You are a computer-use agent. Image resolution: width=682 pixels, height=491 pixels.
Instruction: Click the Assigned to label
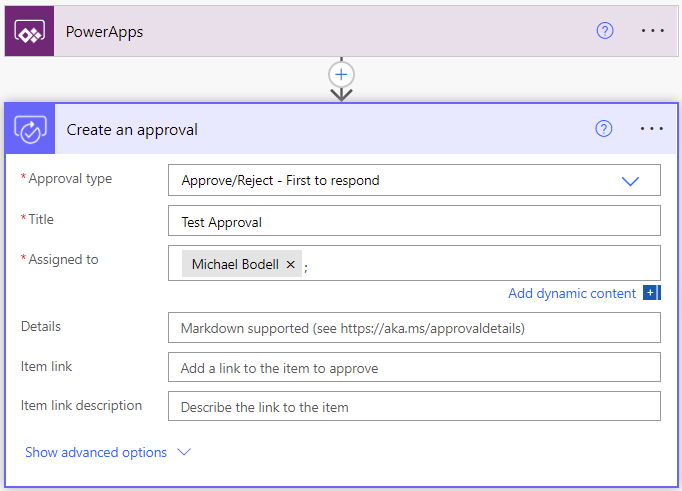[63, 260]
